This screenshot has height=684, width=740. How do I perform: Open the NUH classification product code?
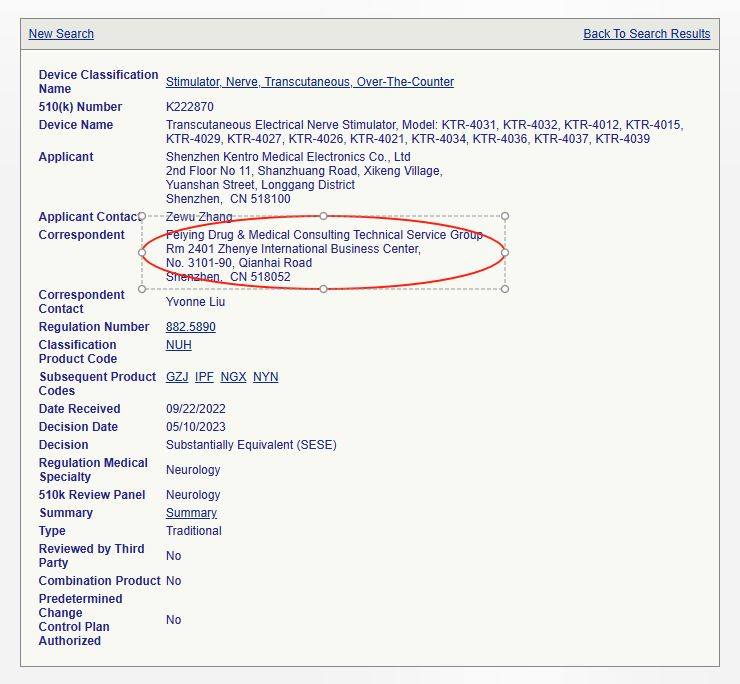coord(178,345)
